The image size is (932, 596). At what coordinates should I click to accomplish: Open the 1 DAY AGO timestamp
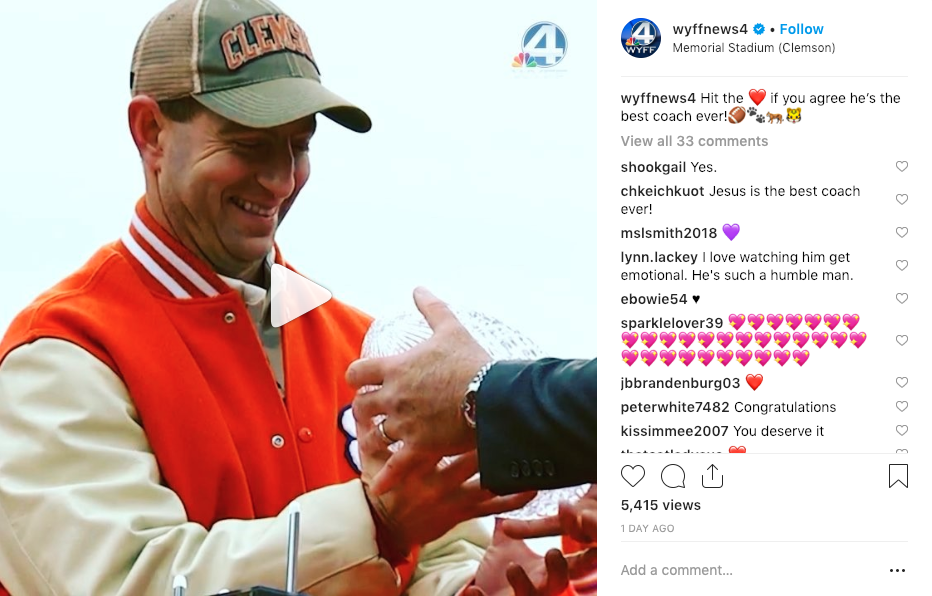[x=647, y=528]
